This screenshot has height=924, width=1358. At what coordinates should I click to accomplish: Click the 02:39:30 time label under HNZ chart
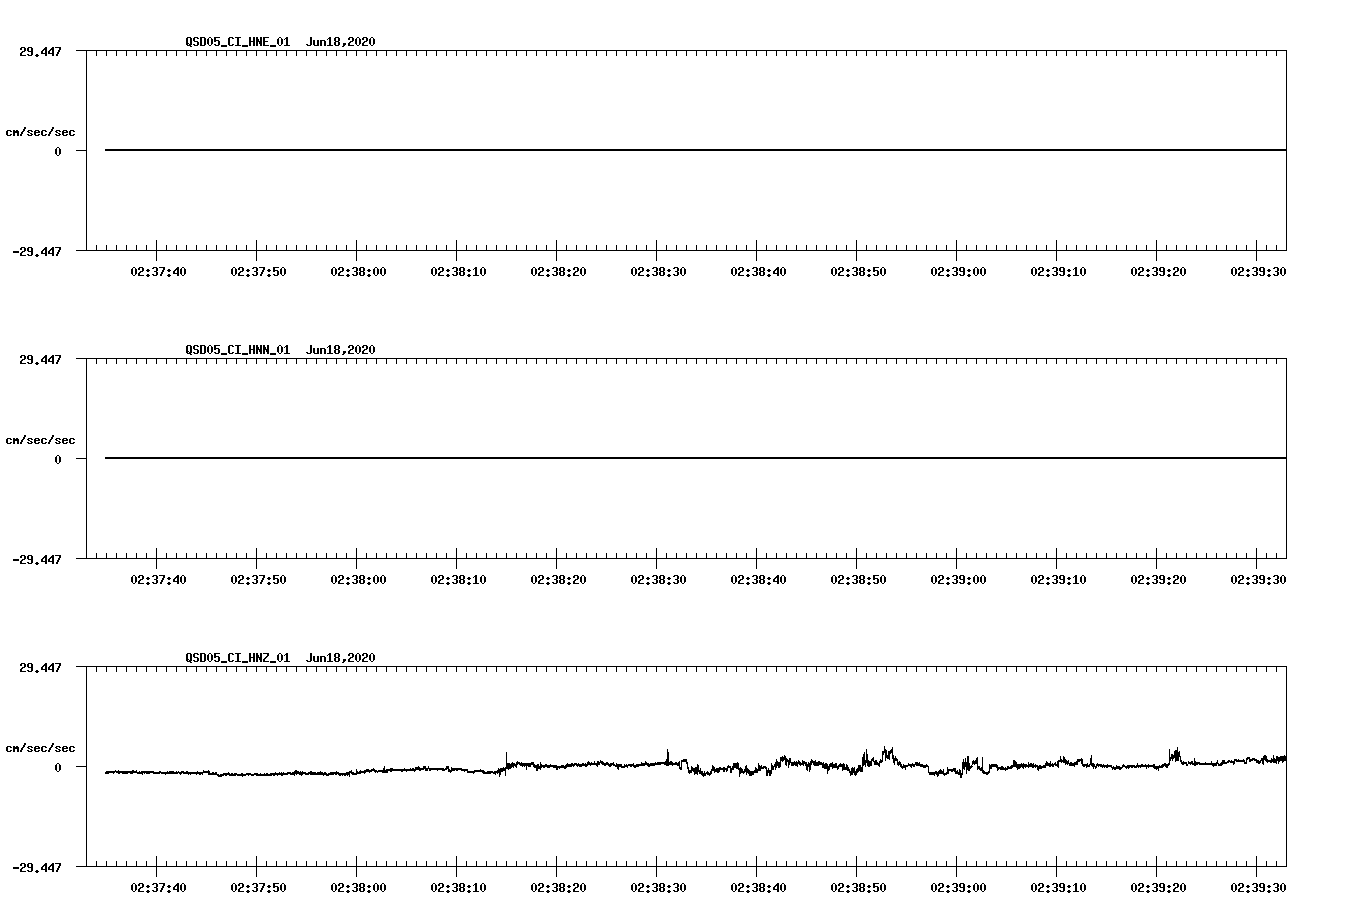pos(1258,888)
